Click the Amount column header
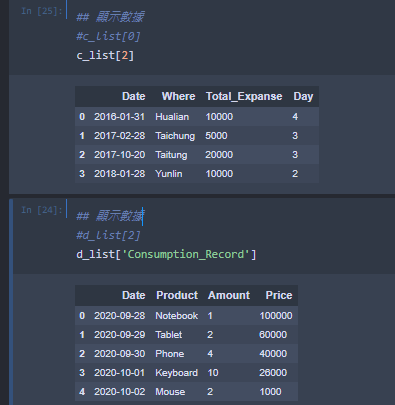 [229, 295]
